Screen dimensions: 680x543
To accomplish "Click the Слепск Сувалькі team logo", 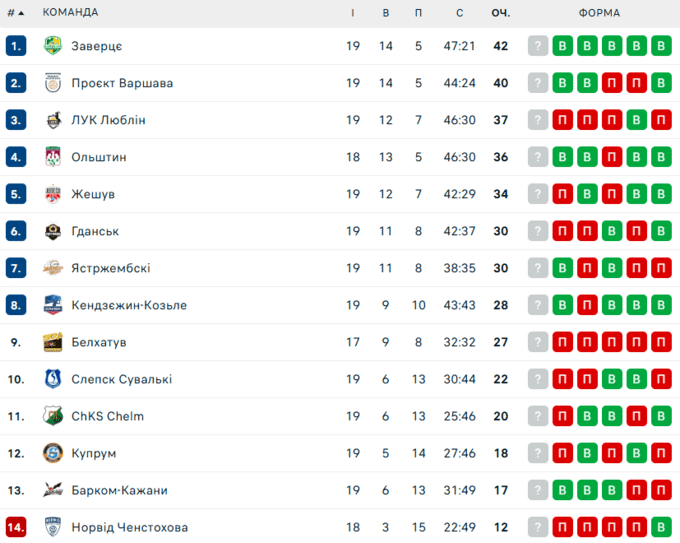I will pos(53,379).
